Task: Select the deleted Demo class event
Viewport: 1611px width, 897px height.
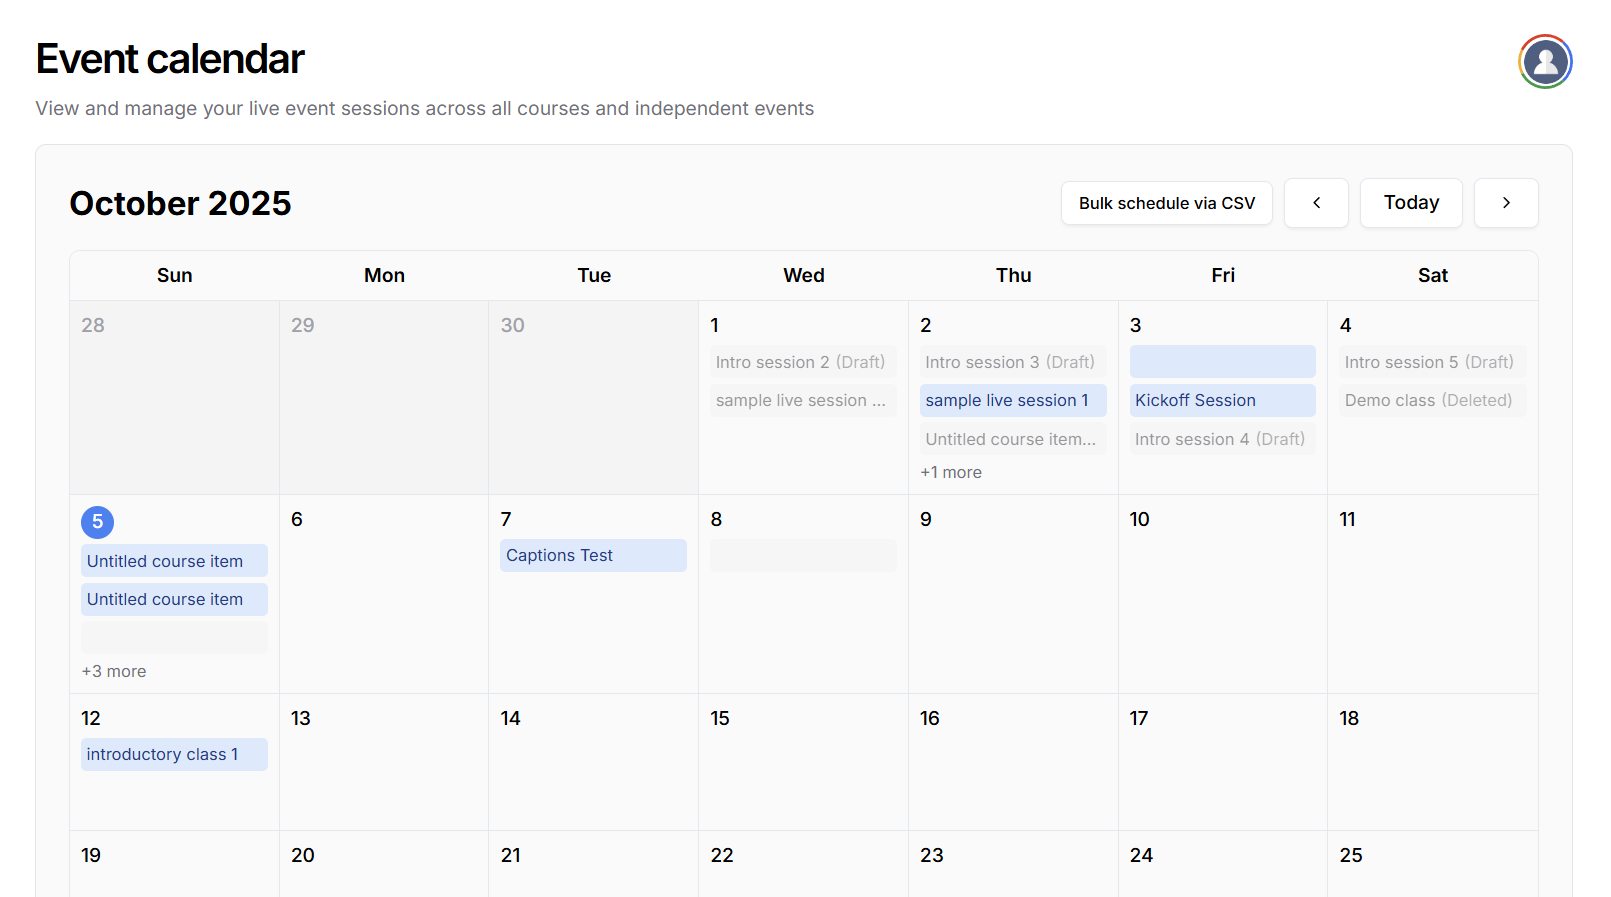Action: 1431,400
